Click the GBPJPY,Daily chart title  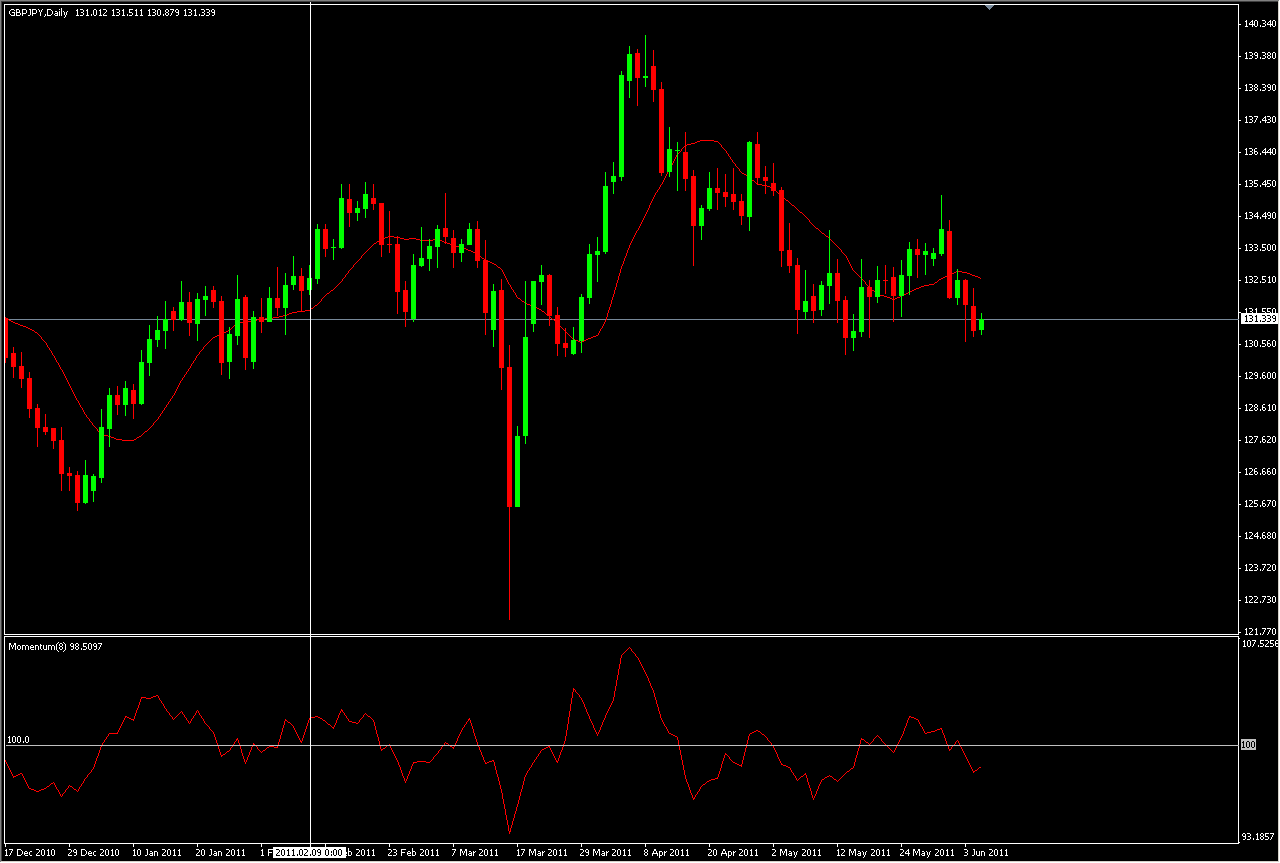tap(39, 12)
